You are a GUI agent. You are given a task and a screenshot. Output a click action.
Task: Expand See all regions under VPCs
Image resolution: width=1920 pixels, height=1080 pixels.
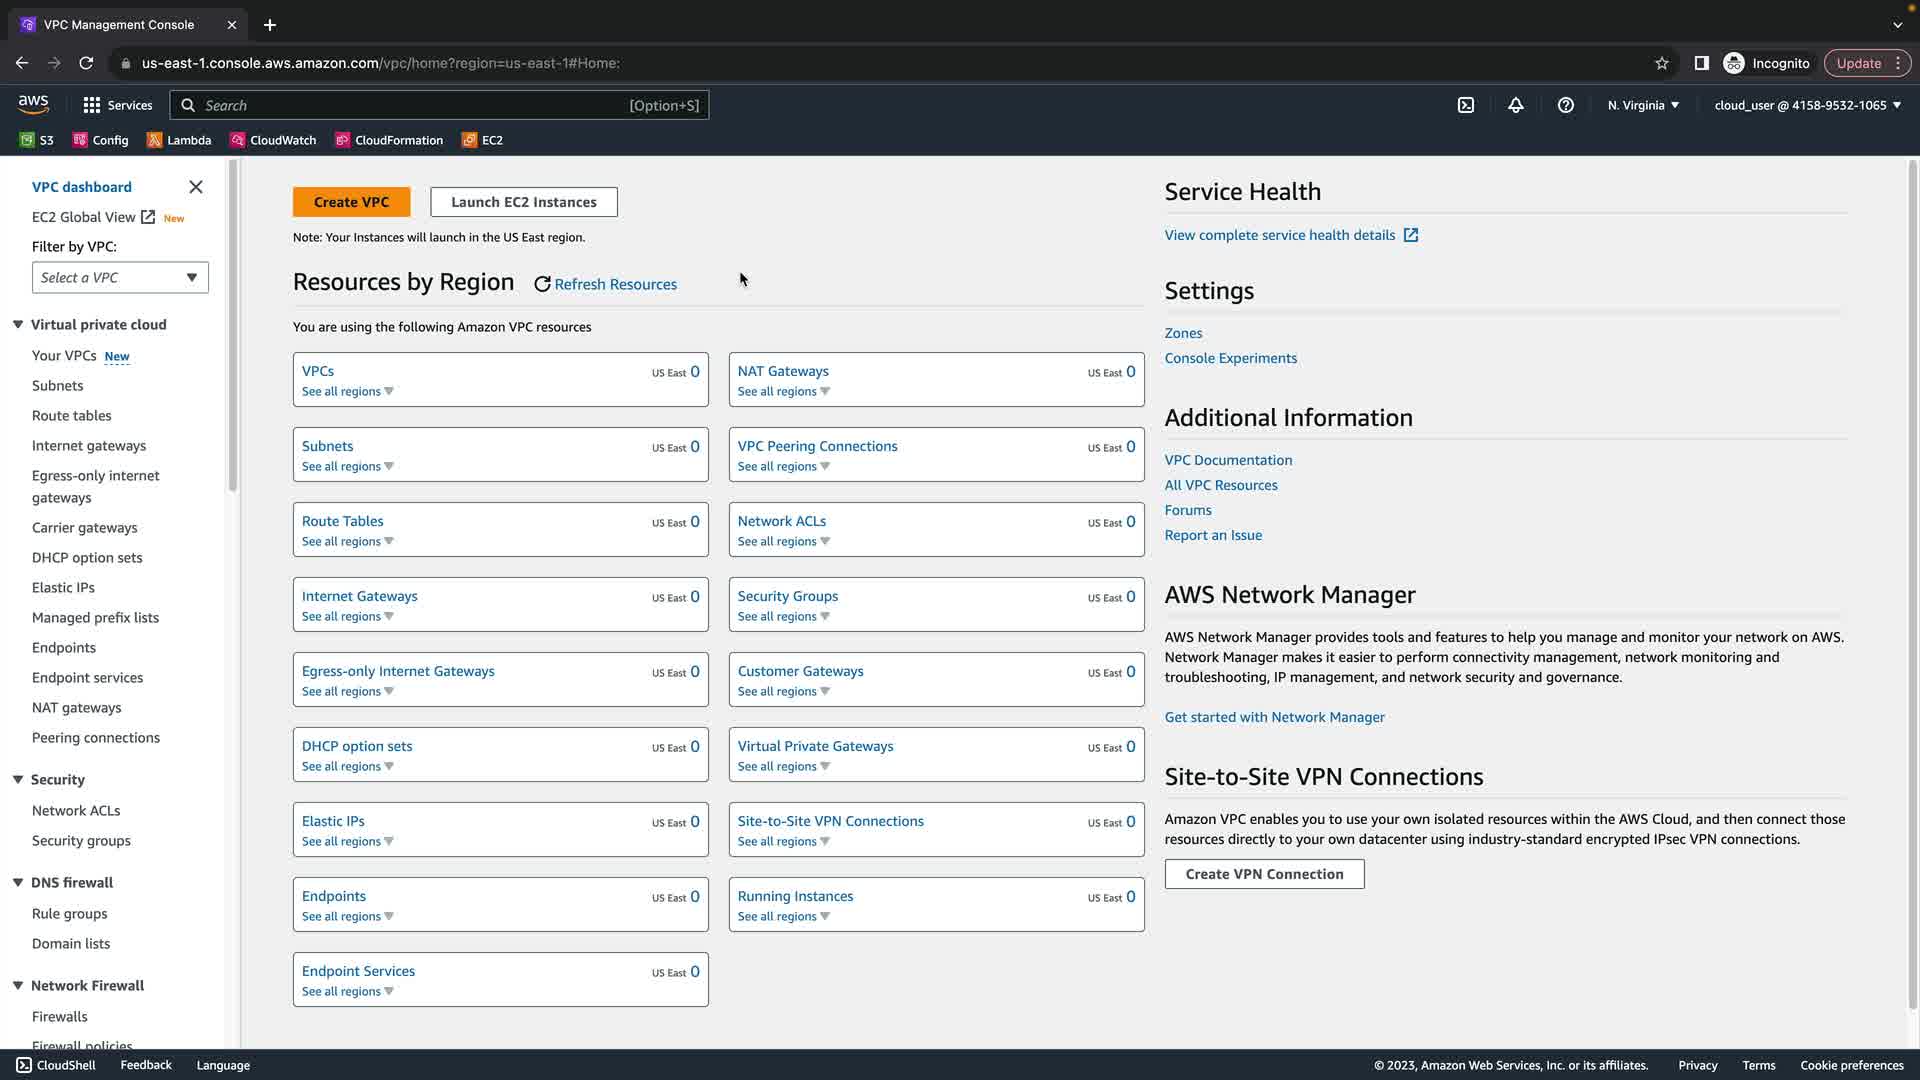coord(347,392)
